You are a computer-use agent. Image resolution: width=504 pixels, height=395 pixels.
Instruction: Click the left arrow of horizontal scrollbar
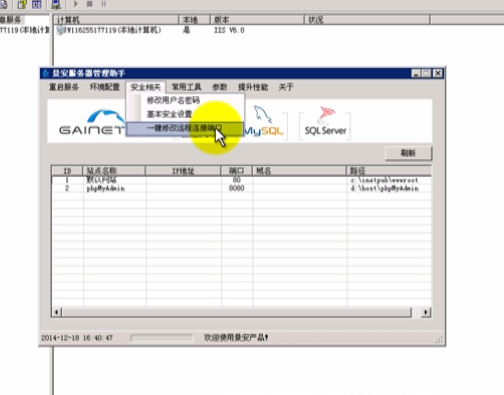[x=56, y=312]
